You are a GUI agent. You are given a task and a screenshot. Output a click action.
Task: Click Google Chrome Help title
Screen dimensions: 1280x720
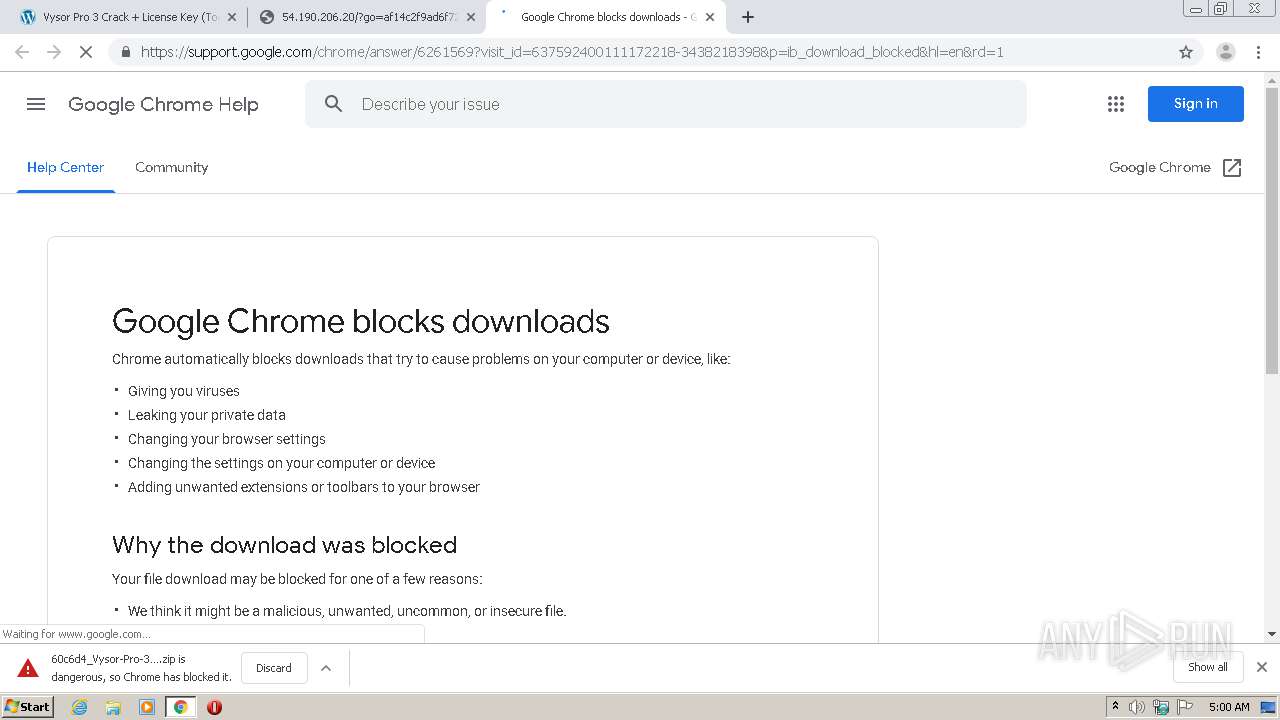click(163, 104)
